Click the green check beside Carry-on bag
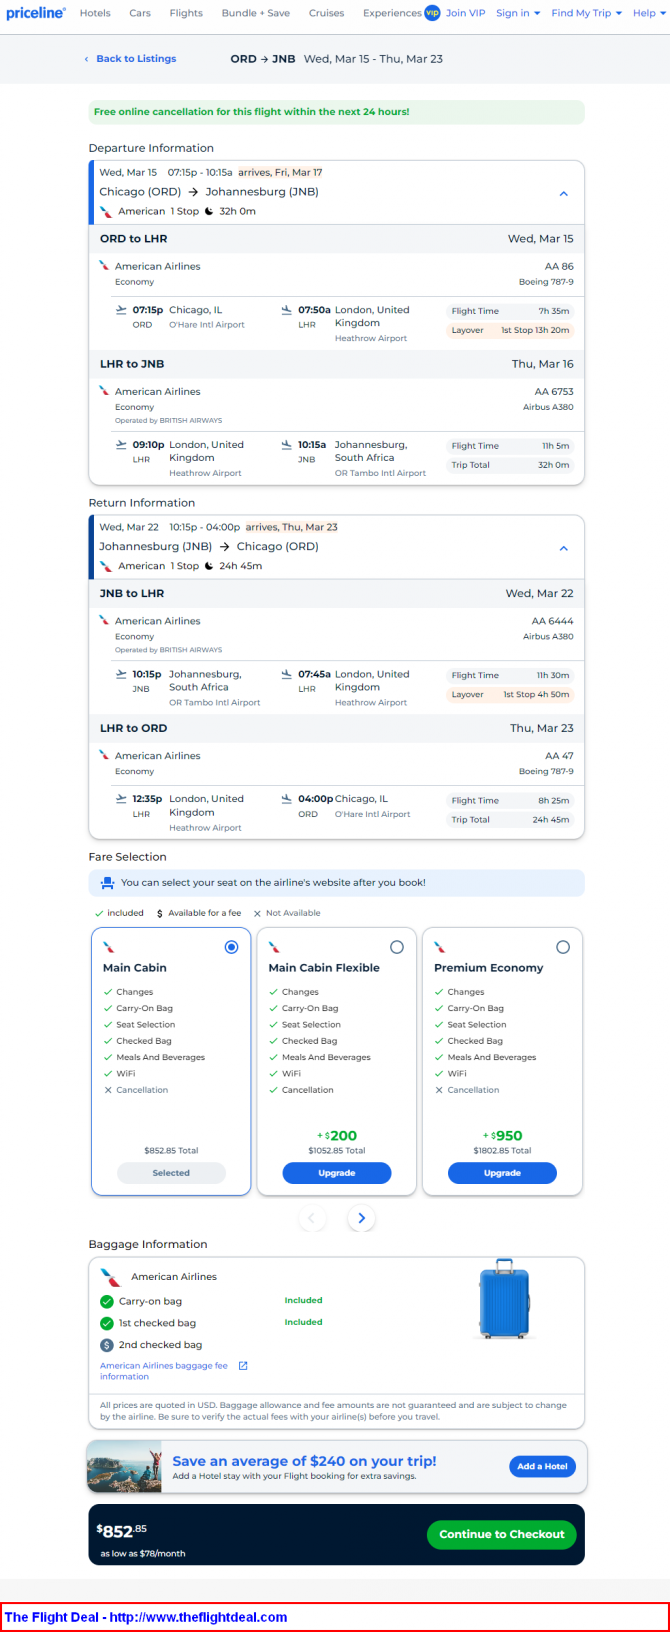Image resolution: width=670 pixels, height=1632 pixels. coord(107,1302)
